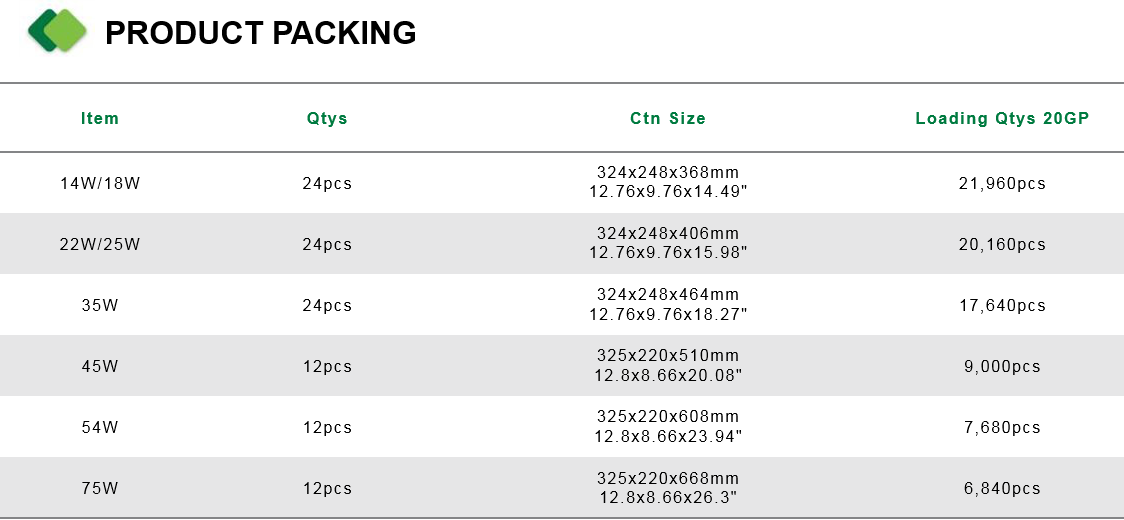Select the 324x248x464mm carton size cell
This screenshot has width=1124, height=520.
668,304
